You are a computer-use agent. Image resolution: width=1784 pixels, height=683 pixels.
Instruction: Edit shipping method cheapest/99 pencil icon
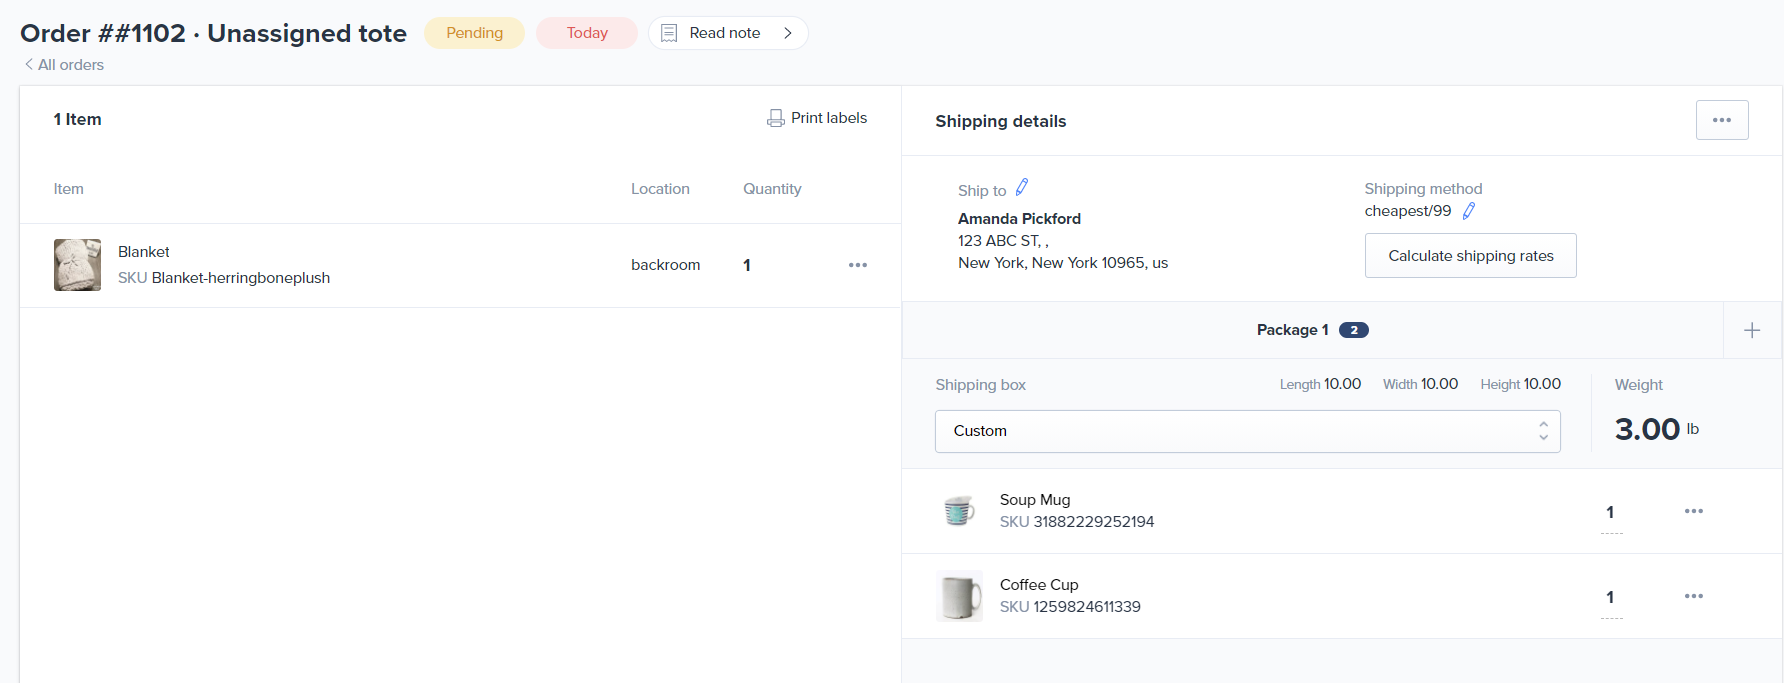1468,211
